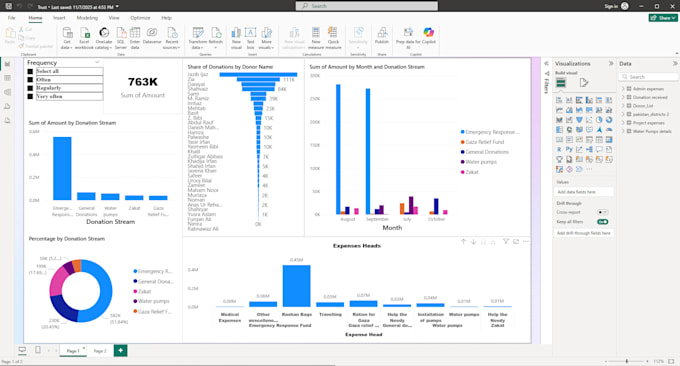Click the Excel workbook icon
680x366 pixels.
coord(85,33)
